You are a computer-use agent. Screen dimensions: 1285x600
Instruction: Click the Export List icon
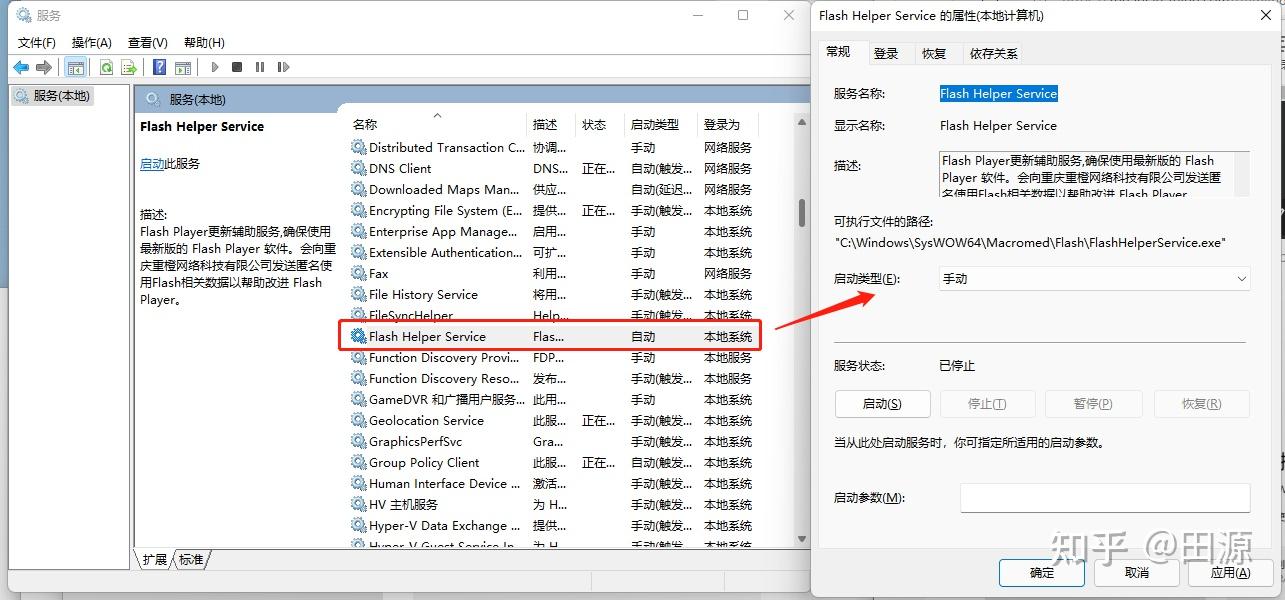pos(128,67)
